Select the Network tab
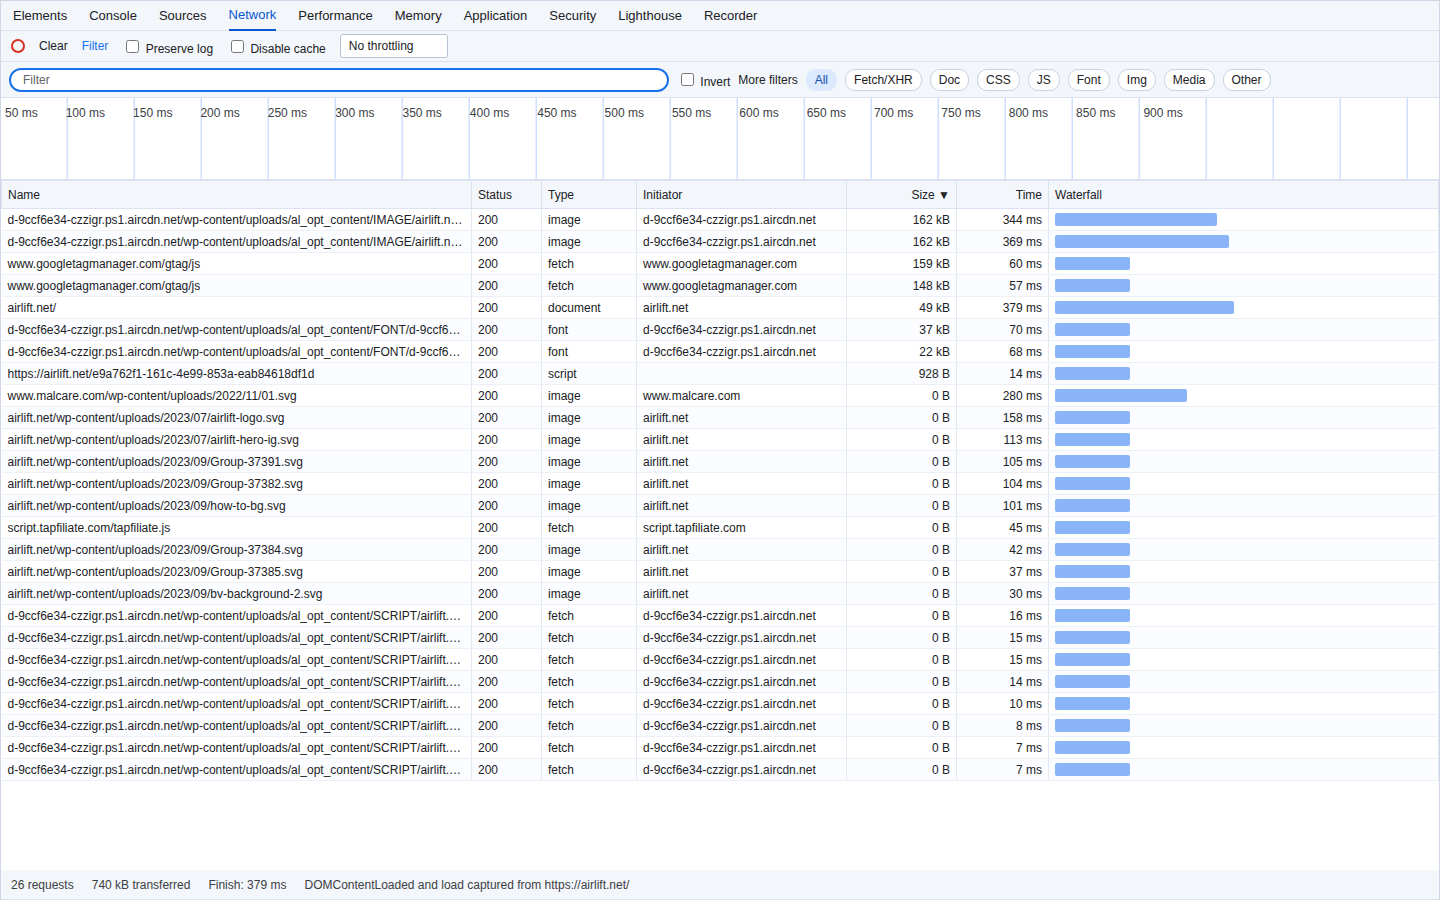The width and height of the screenshot is (1440, 900). coord(252,15)
